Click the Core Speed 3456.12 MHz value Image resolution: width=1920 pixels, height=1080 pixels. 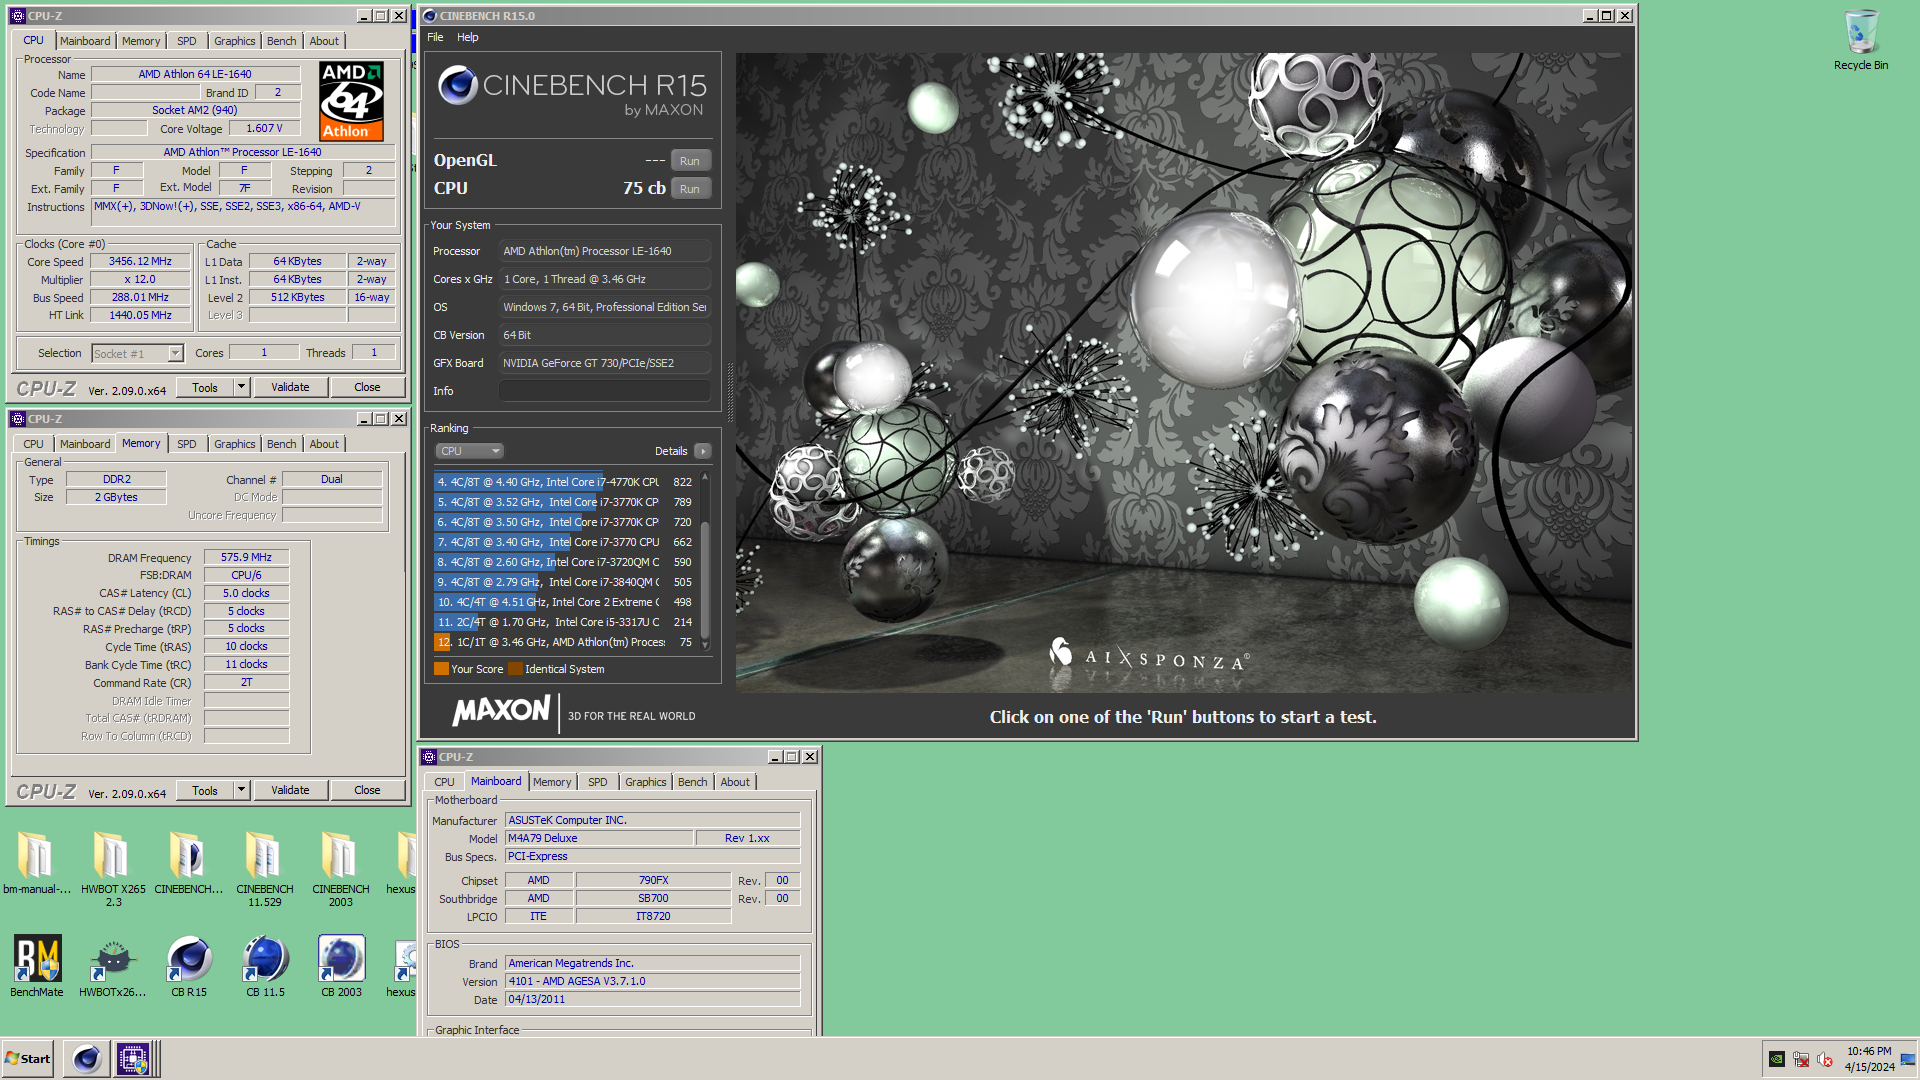point(141,261)
